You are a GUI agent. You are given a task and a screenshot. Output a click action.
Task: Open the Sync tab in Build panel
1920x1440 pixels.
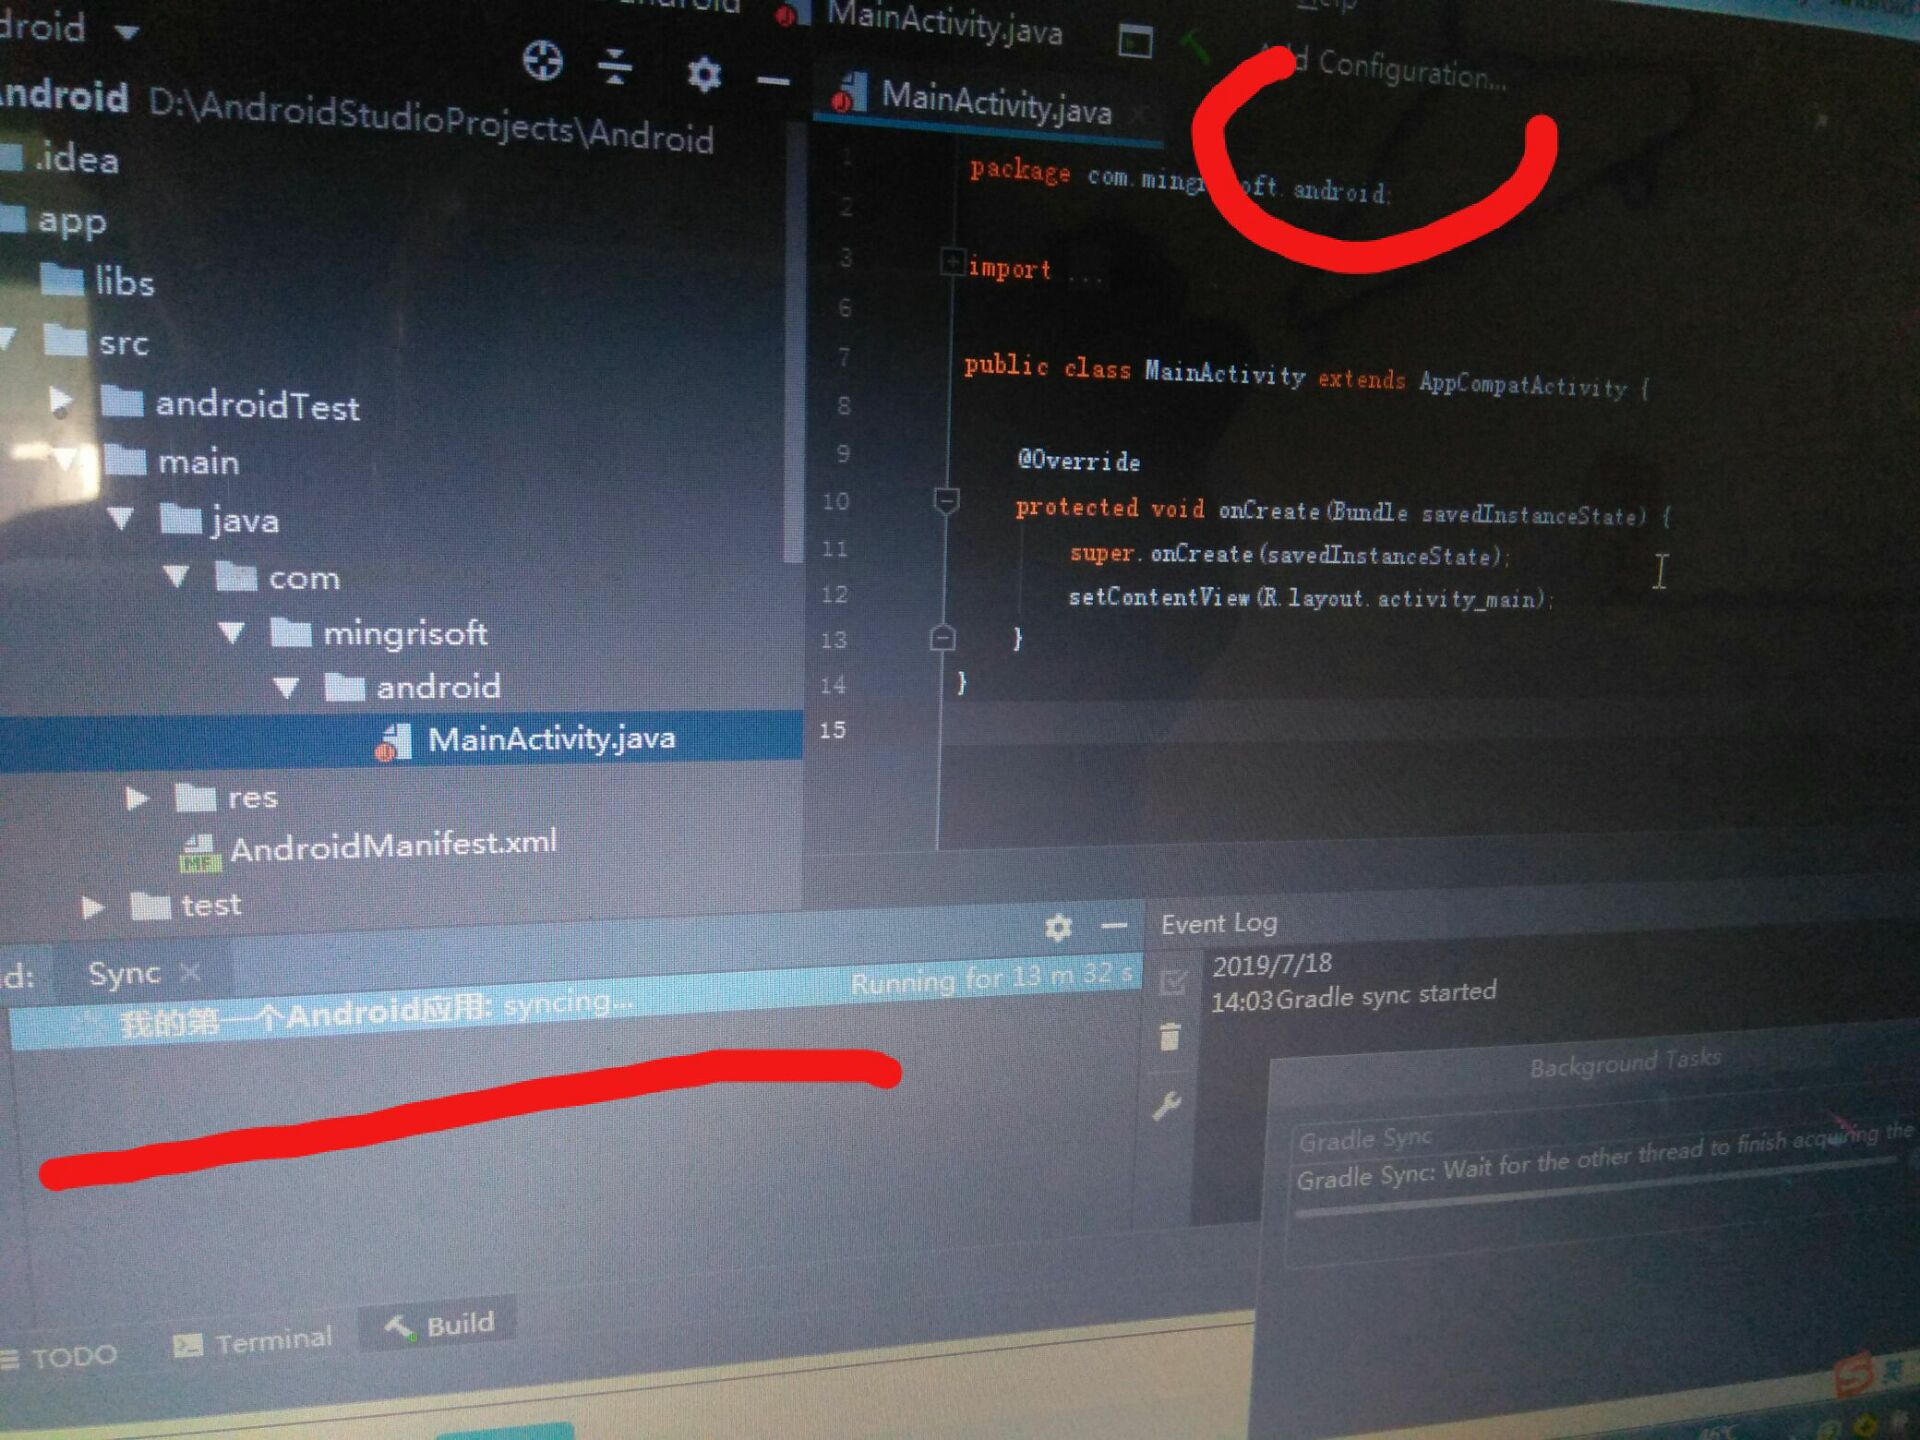(x=124, y=973)
